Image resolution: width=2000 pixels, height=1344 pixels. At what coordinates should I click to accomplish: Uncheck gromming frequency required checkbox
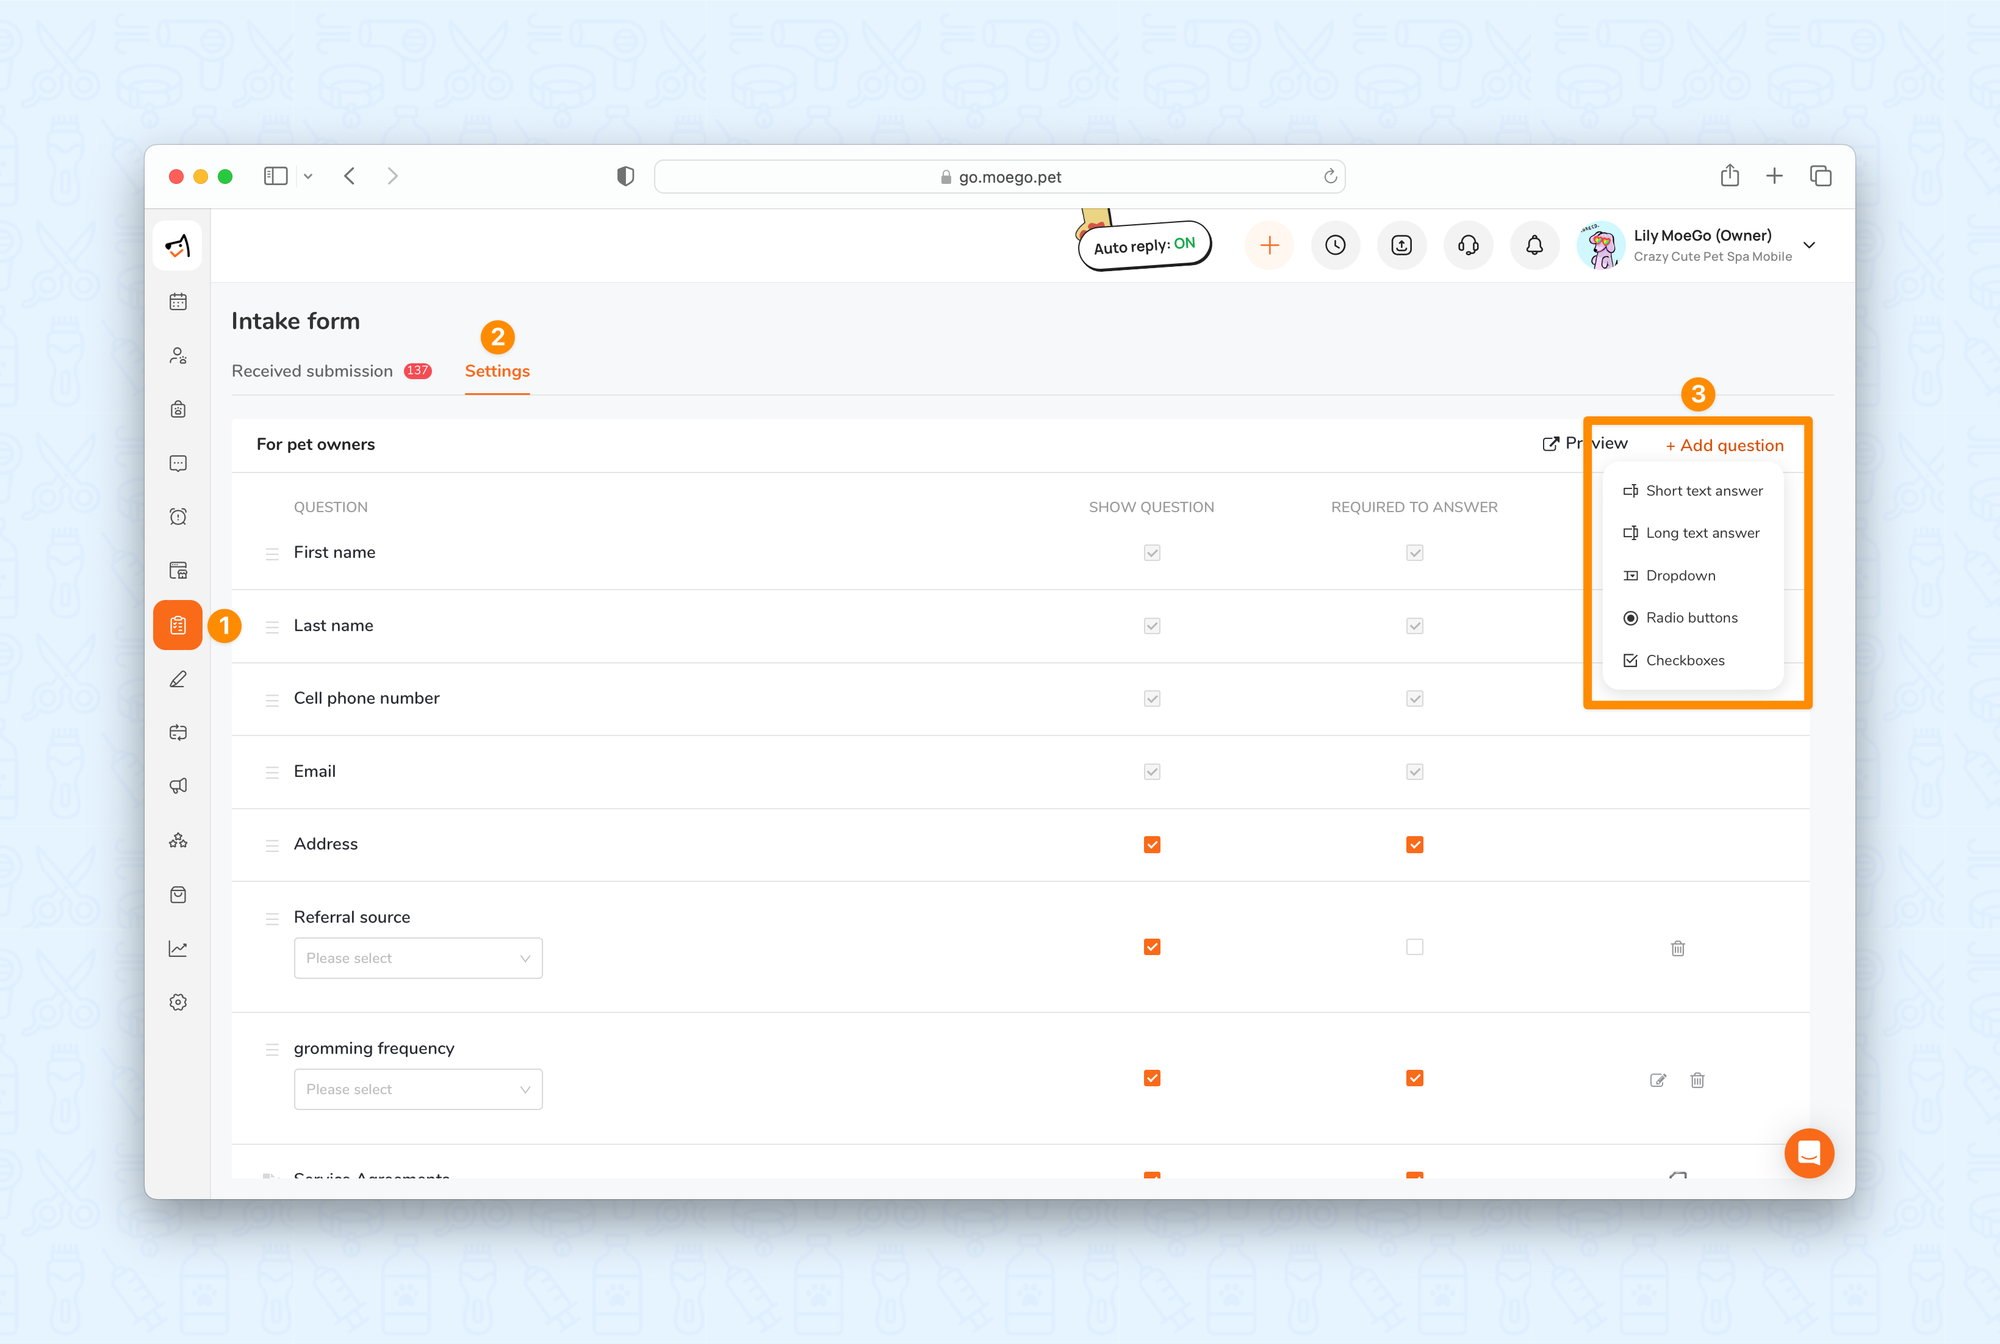(1414, 1078)
